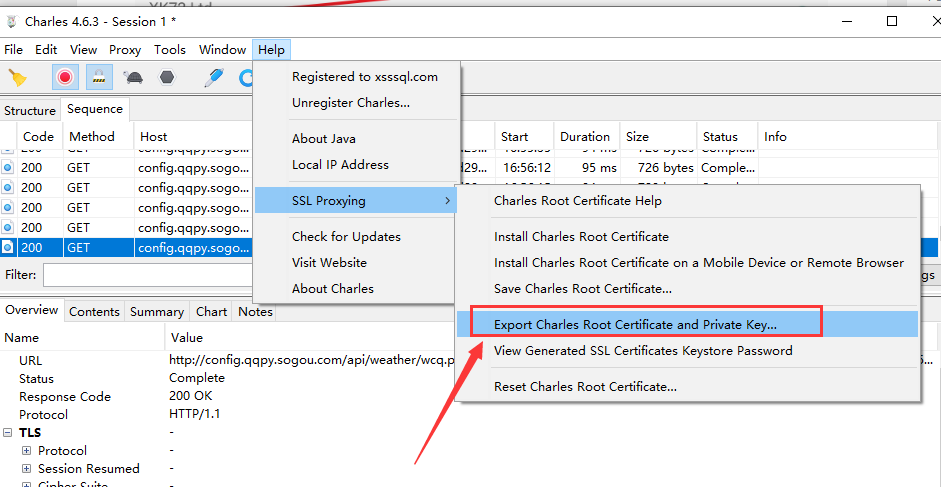Expand the Session Resumed node

pyautogui.click(x=27, y=469)
